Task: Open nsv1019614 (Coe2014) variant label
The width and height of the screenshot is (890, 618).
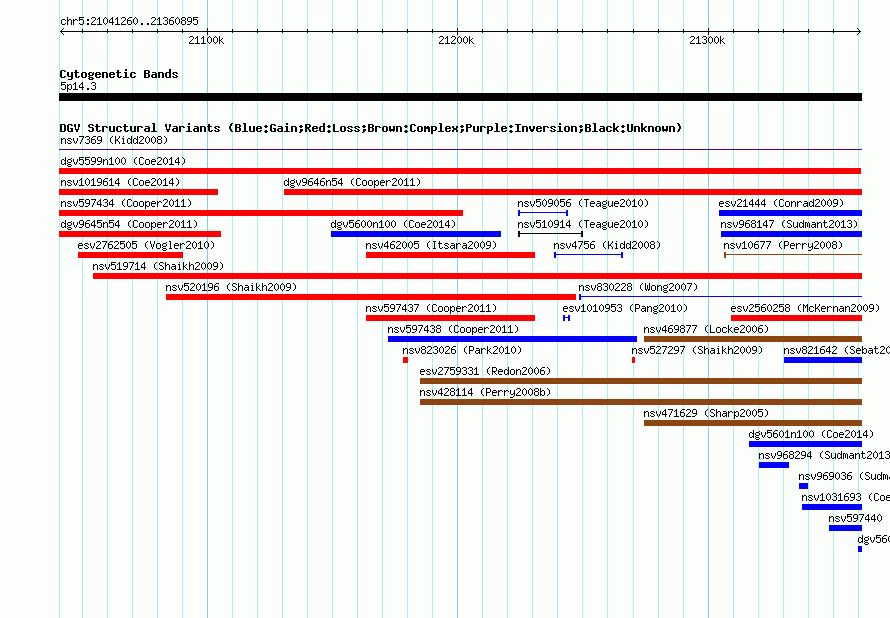Action: (x=120, y=182)
